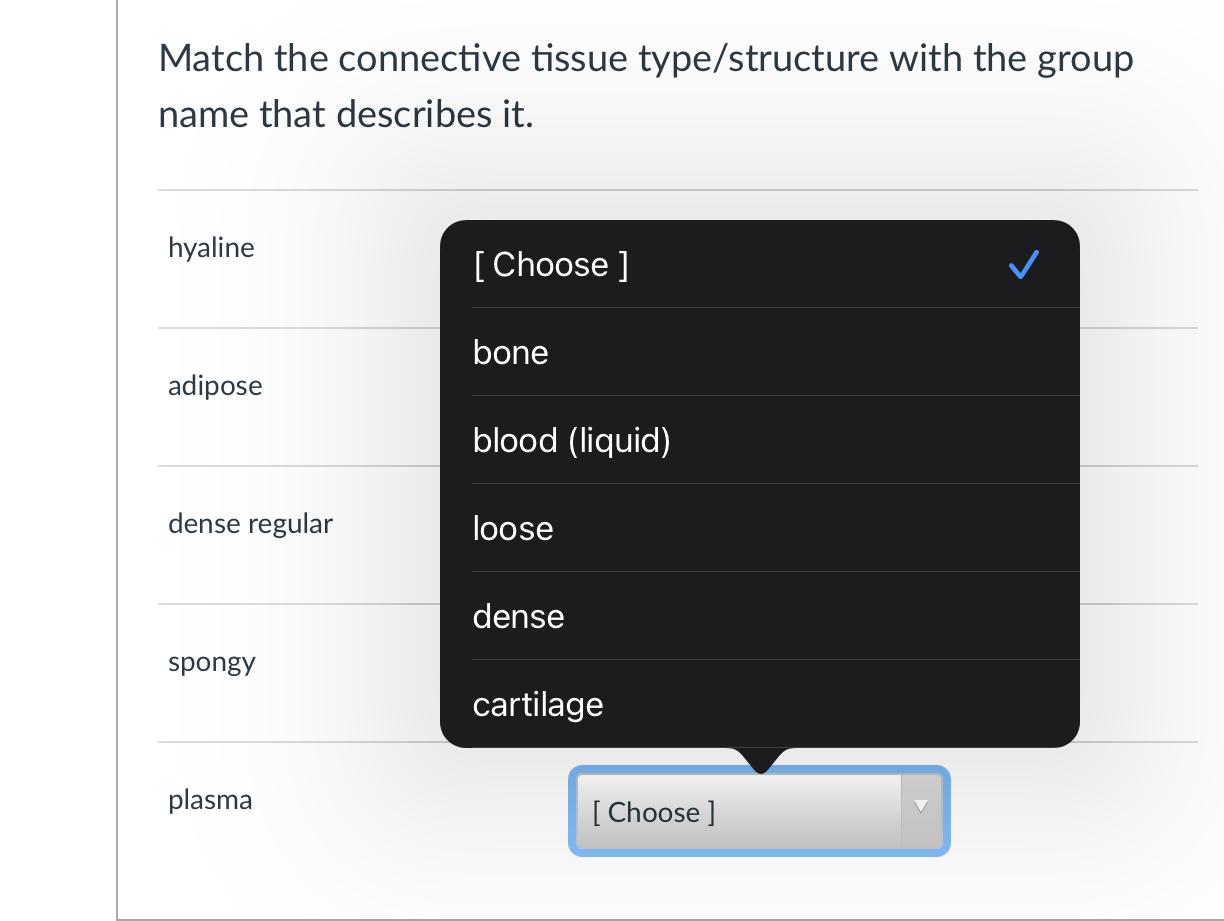
Task: Click the "adipose" row label
Action: [x=215, y=386]
